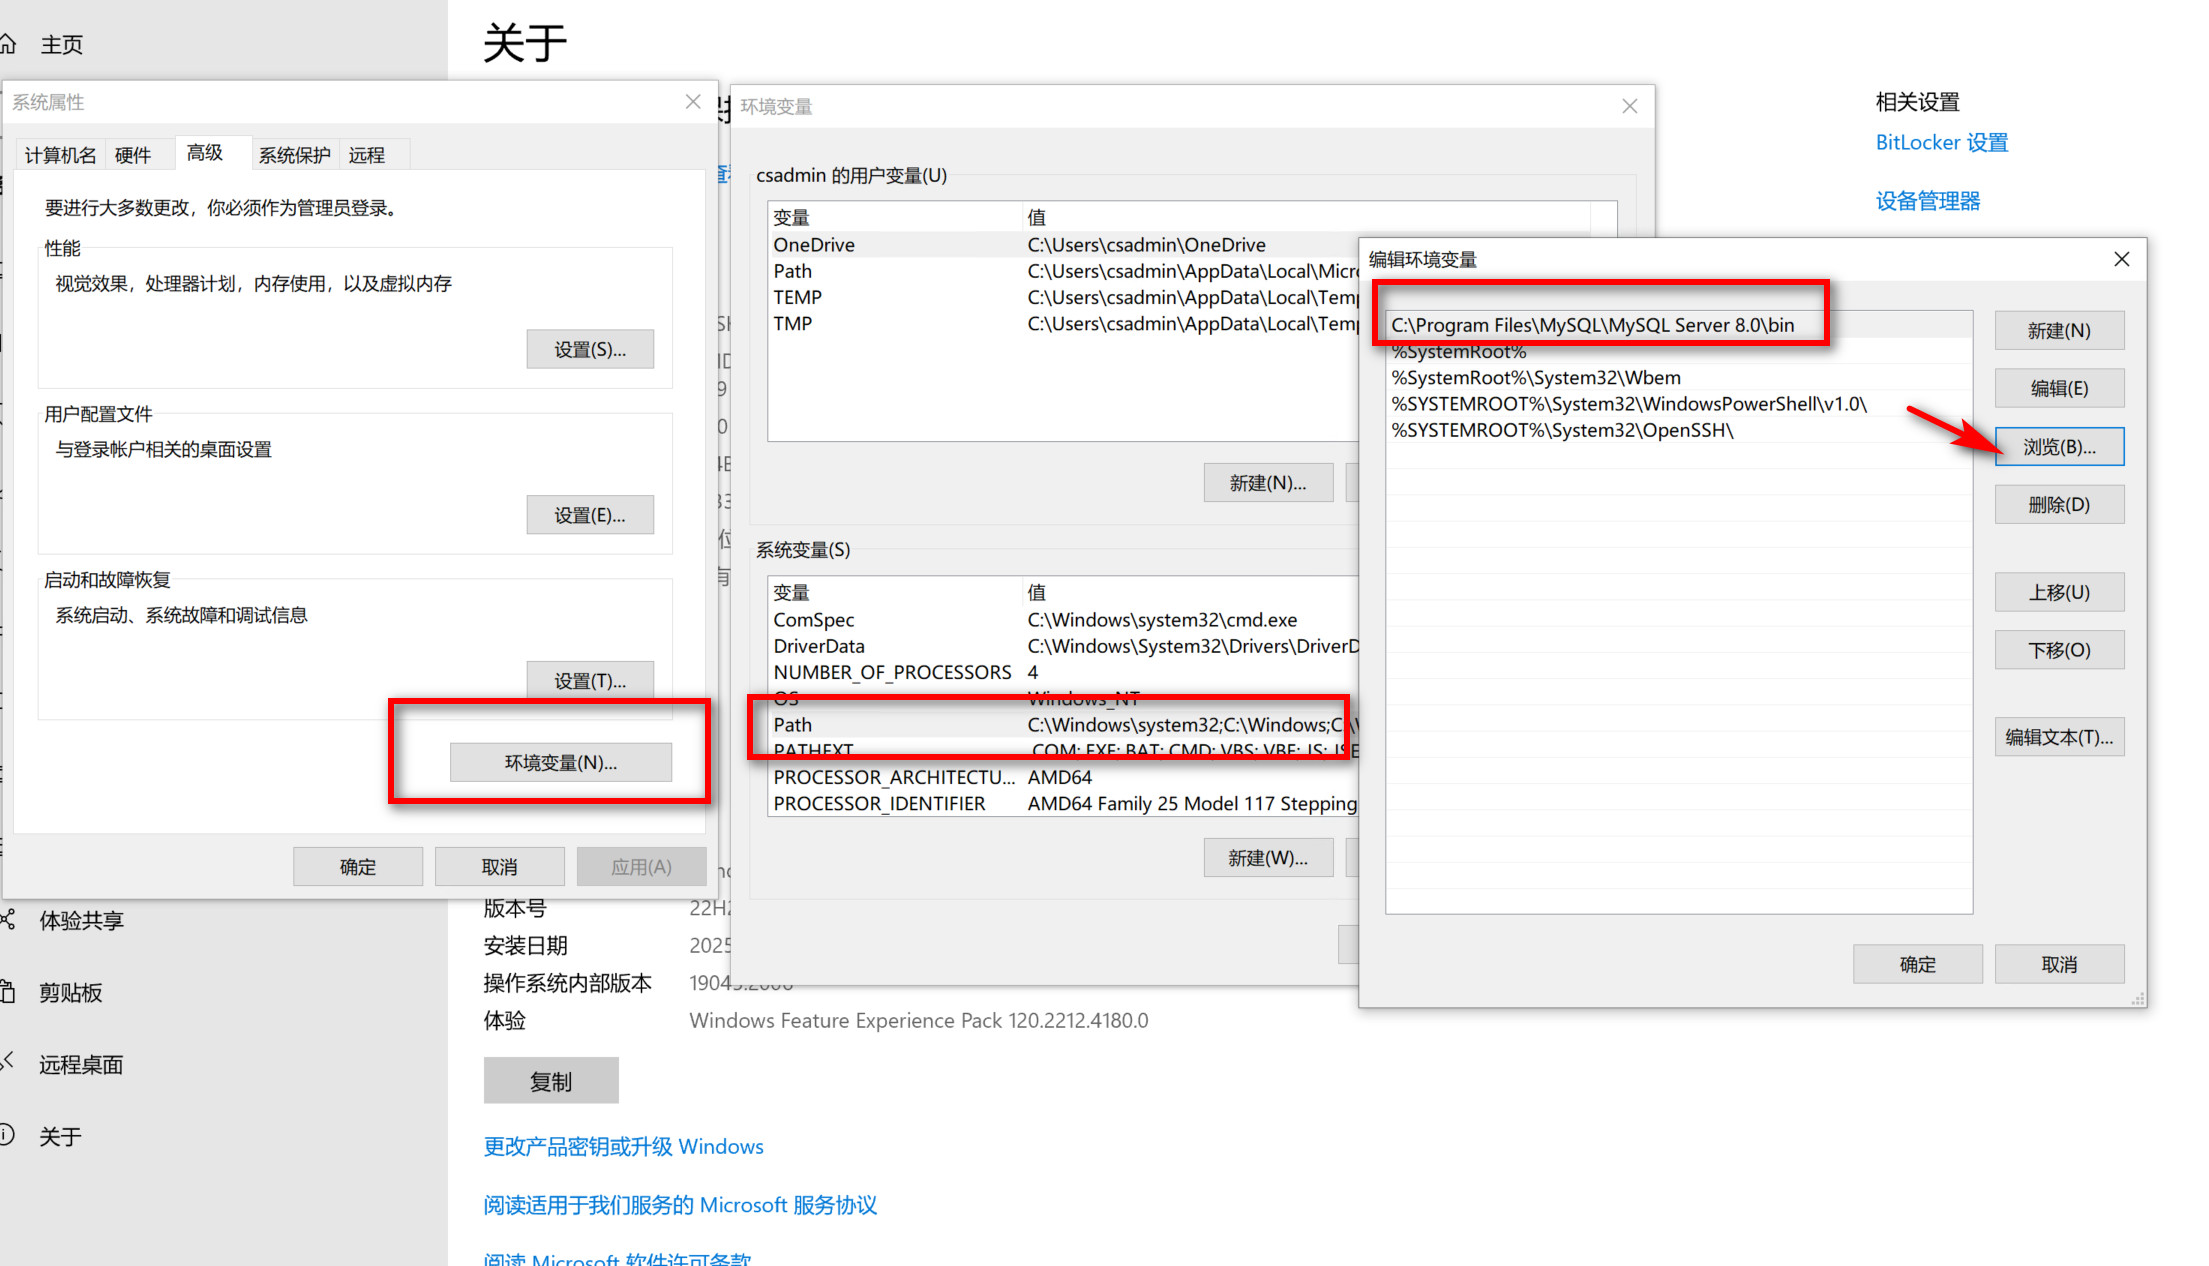Switch to the 计算机名 tab
The height and width of the screenshot is (1266, 2209).
tap(59, 154)
